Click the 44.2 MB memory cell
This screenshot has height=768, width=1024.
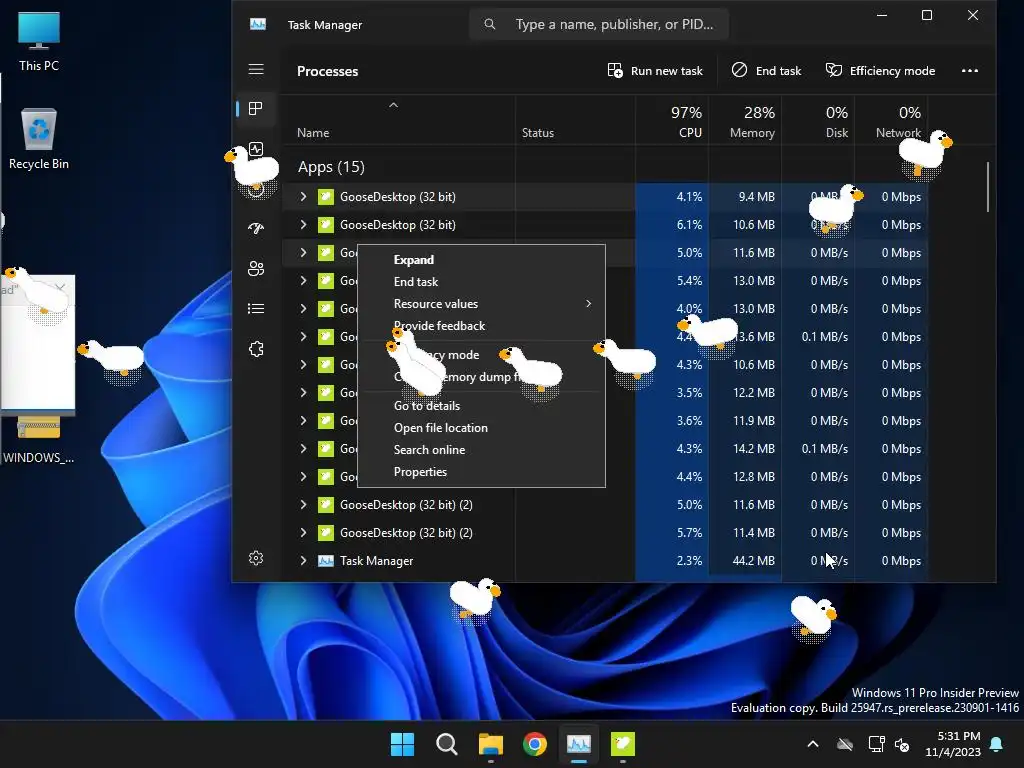point(745,561)
